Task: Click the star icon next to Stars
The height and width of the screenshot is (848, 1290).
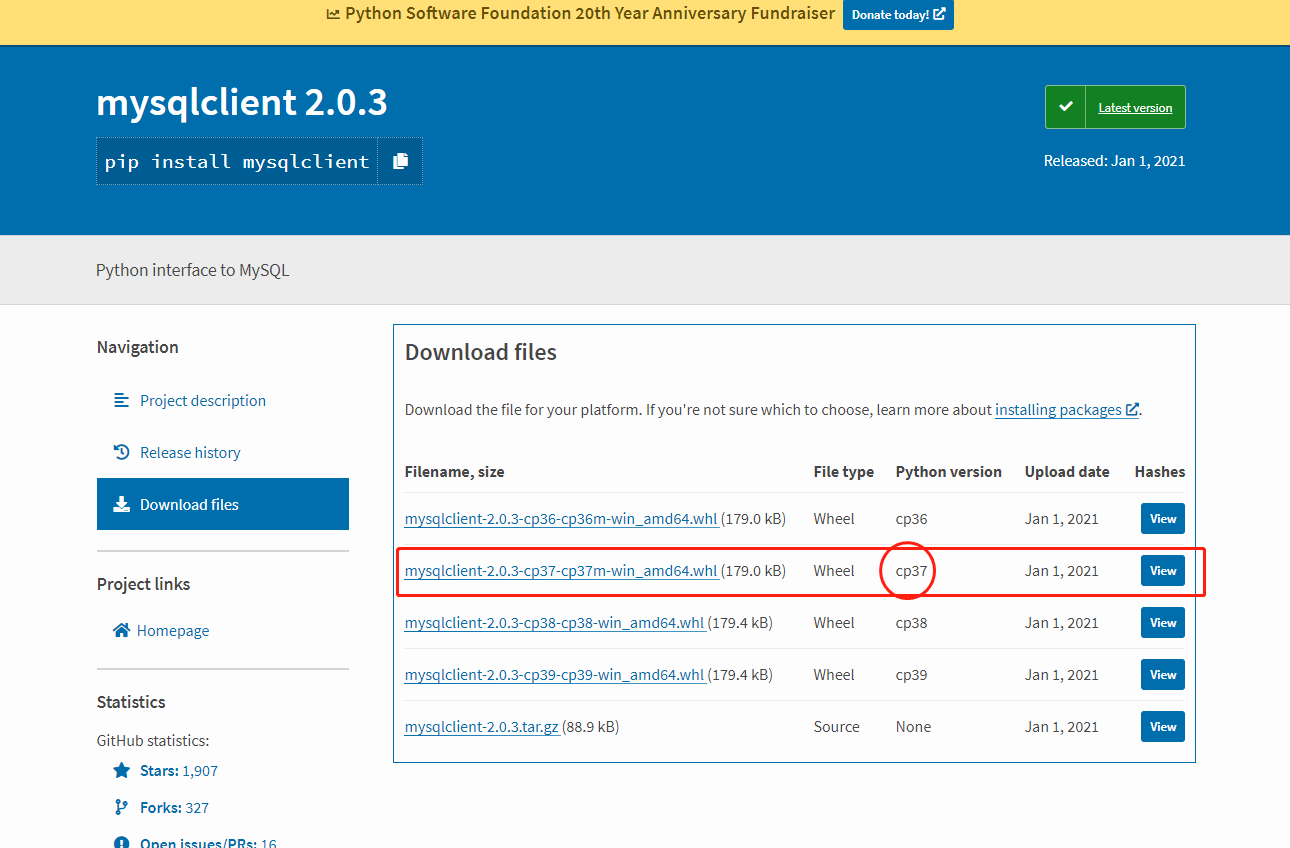Action: tap(122, 770)
